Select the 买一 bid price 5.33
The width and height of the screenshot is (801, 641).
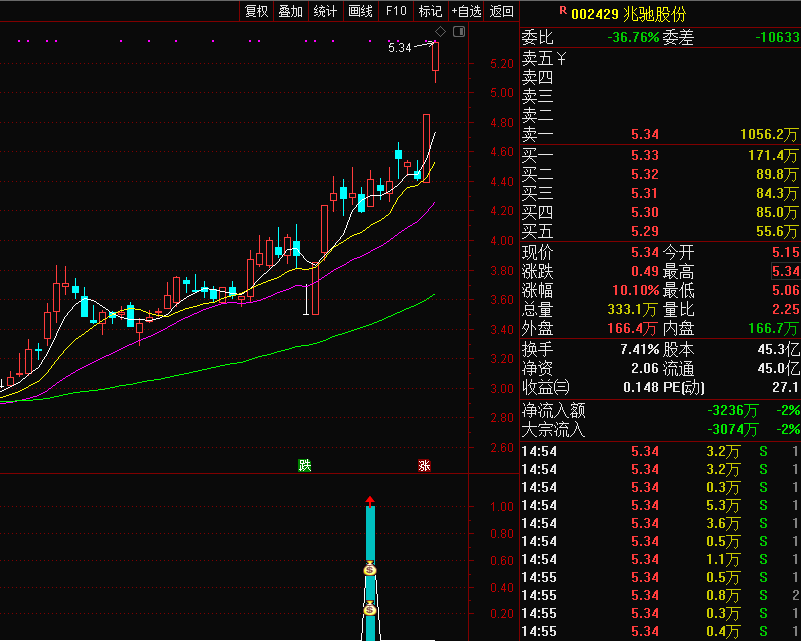tap(645, 155)
